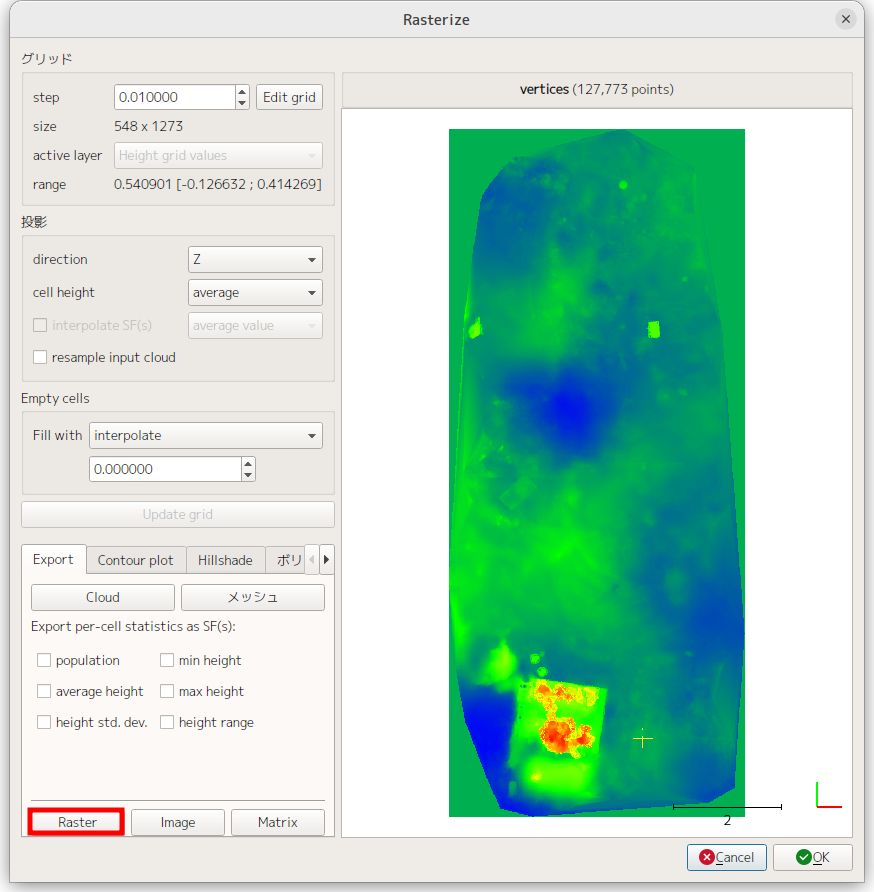Image resolution: width=874 pixels, height=892 pixels.
Task: Click the highlighted Raster export button
Action: [x=75, y=821]
